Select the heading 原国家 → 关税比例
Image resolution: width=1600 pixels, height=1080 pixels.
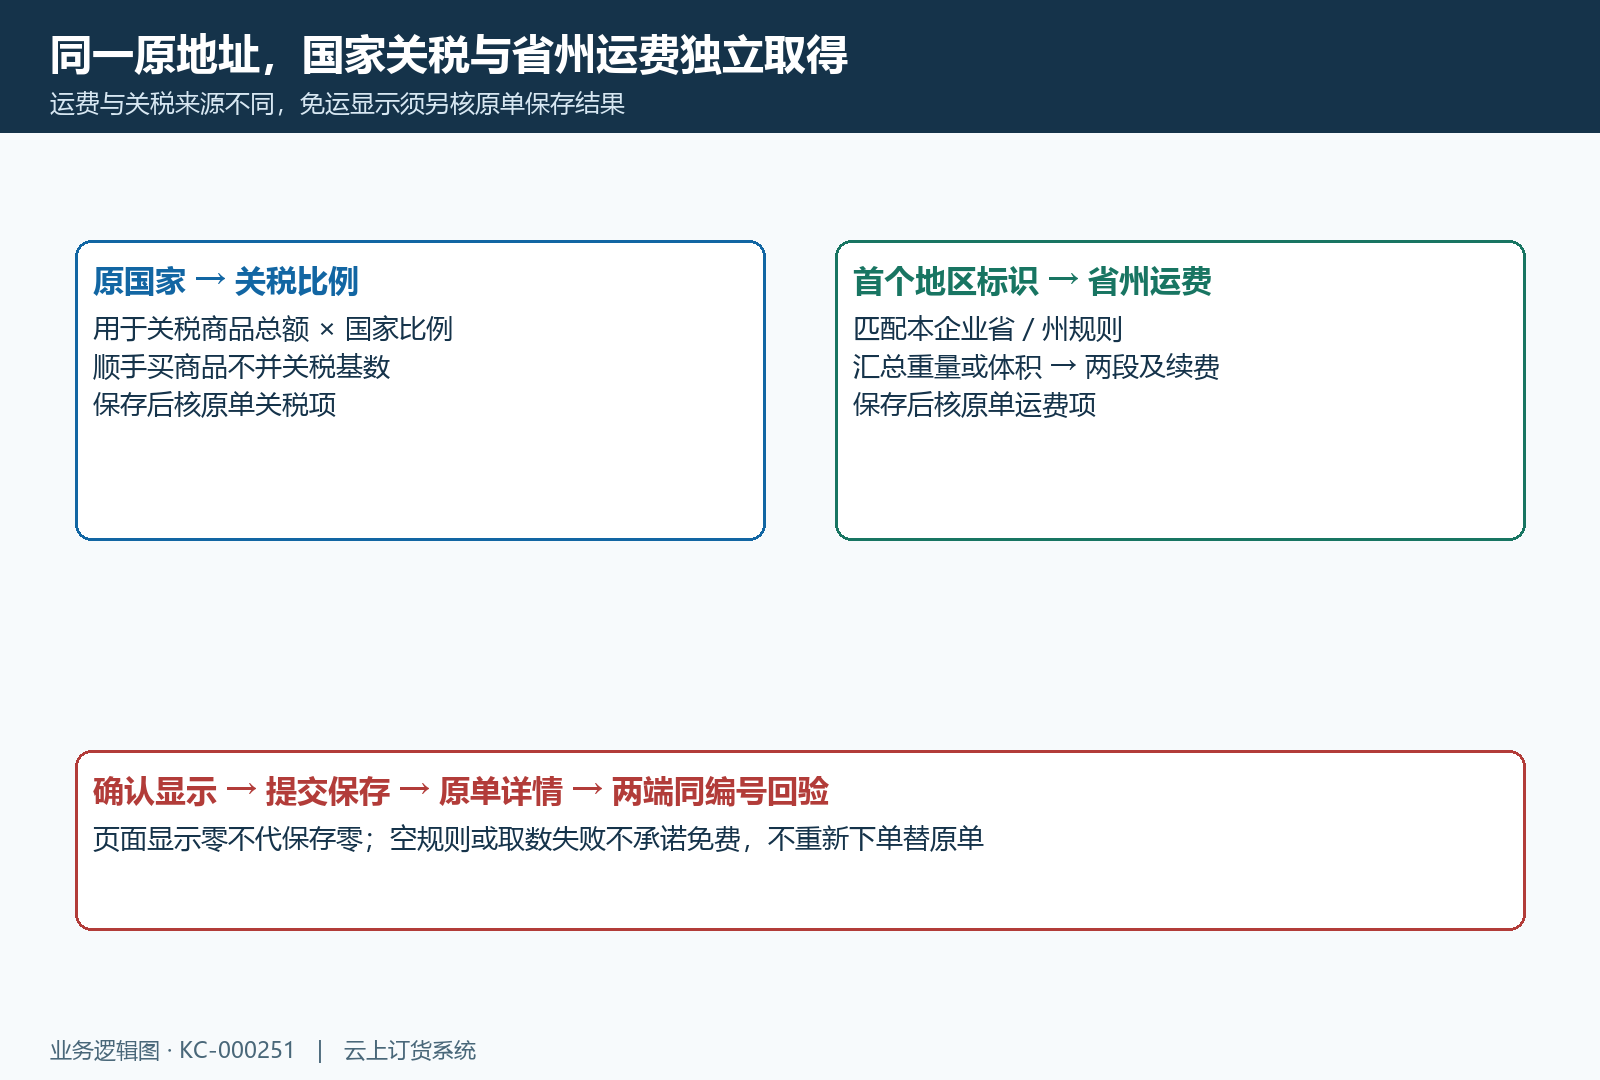(225, 282)
